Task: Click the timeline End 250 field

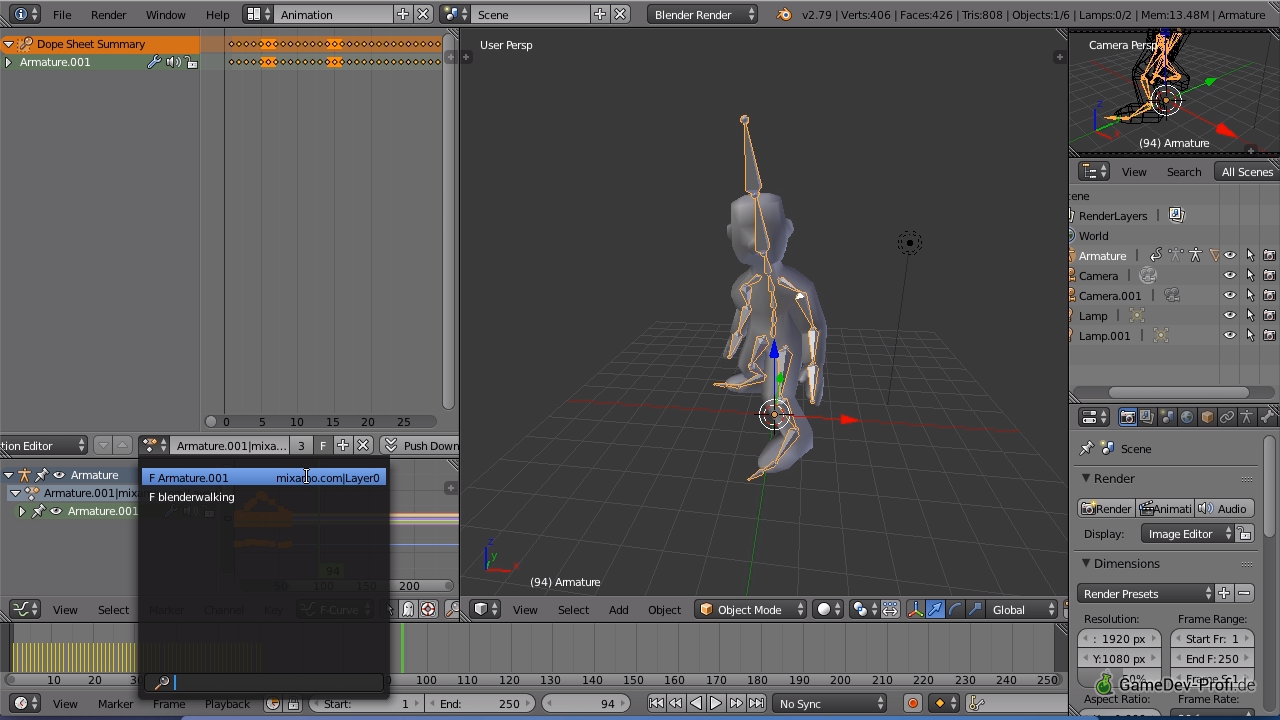Action: click(x=479, y=703)
